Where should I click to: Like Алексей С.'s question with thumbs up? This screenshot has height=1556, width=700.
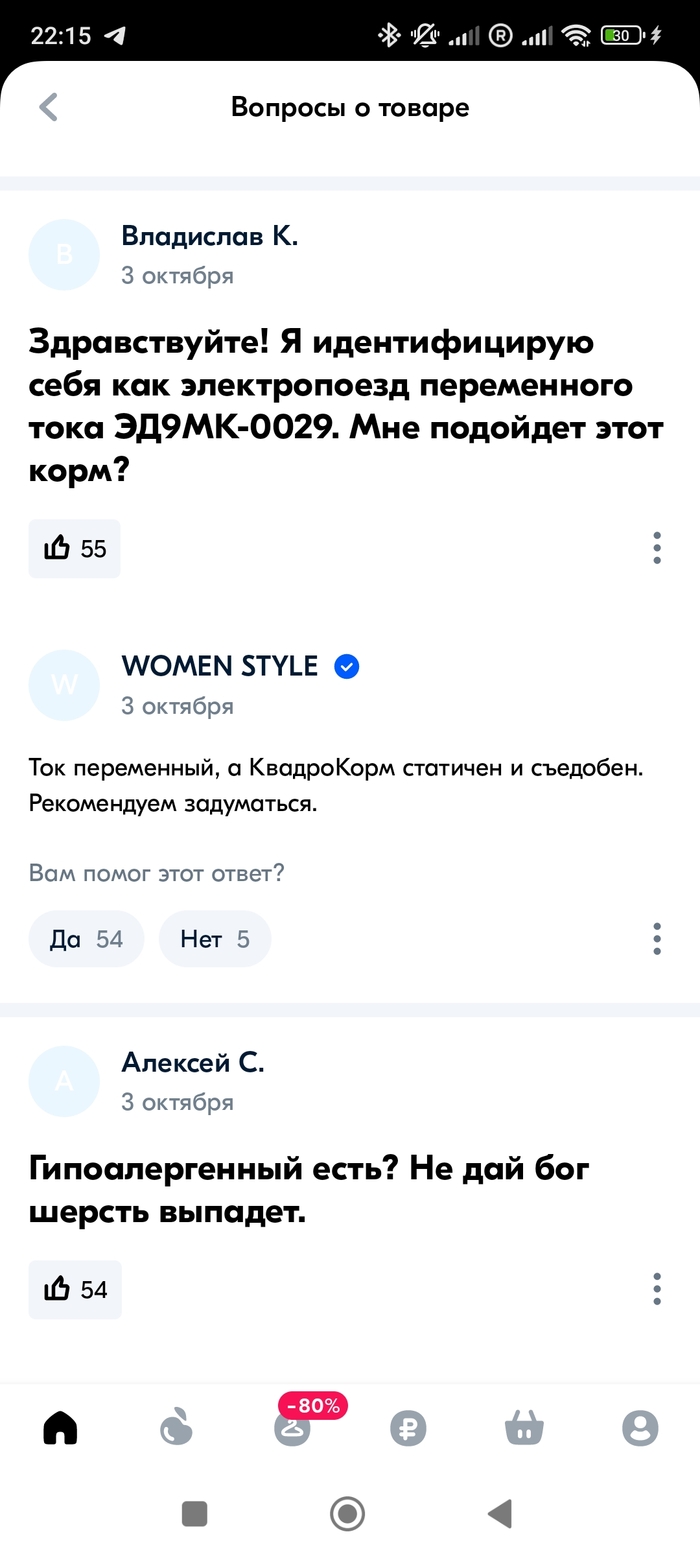click(x=75, y=1289)
